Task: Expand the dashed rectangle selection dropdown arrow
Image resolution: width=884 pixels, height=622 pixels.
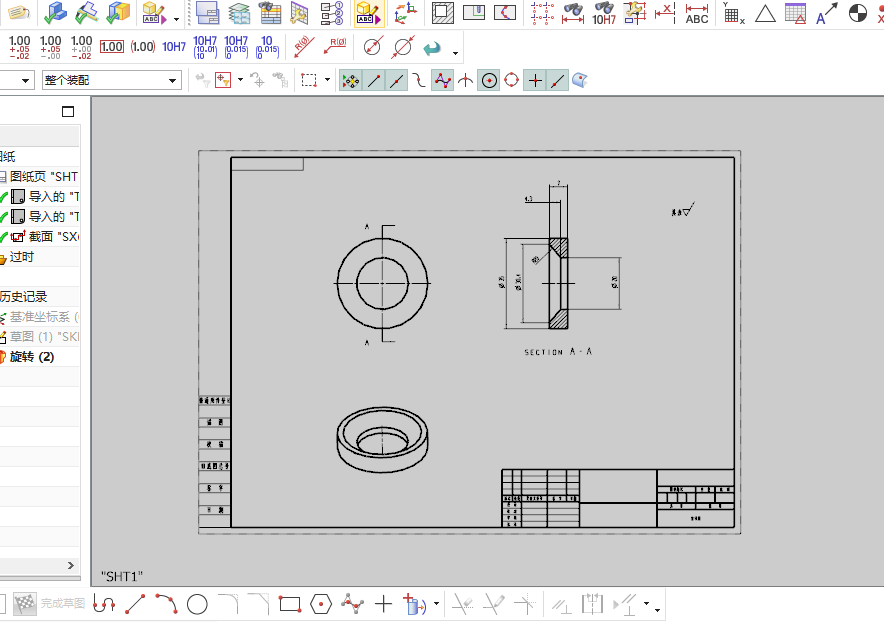Action: 327,80
